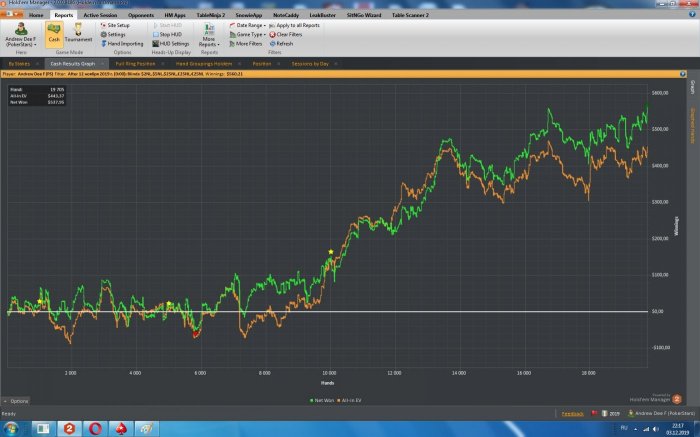Open Site Setup options

117,25
